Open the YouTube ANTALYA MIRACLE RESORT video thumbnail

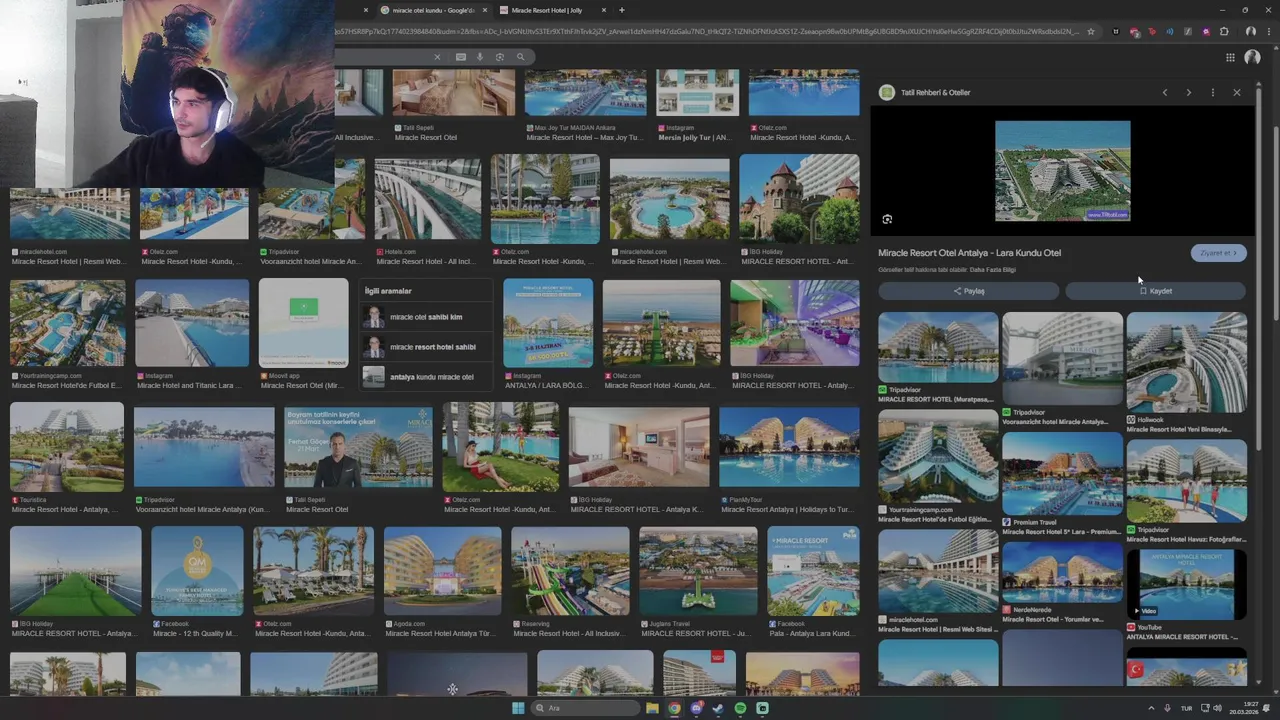click(x=1186, y=584)
